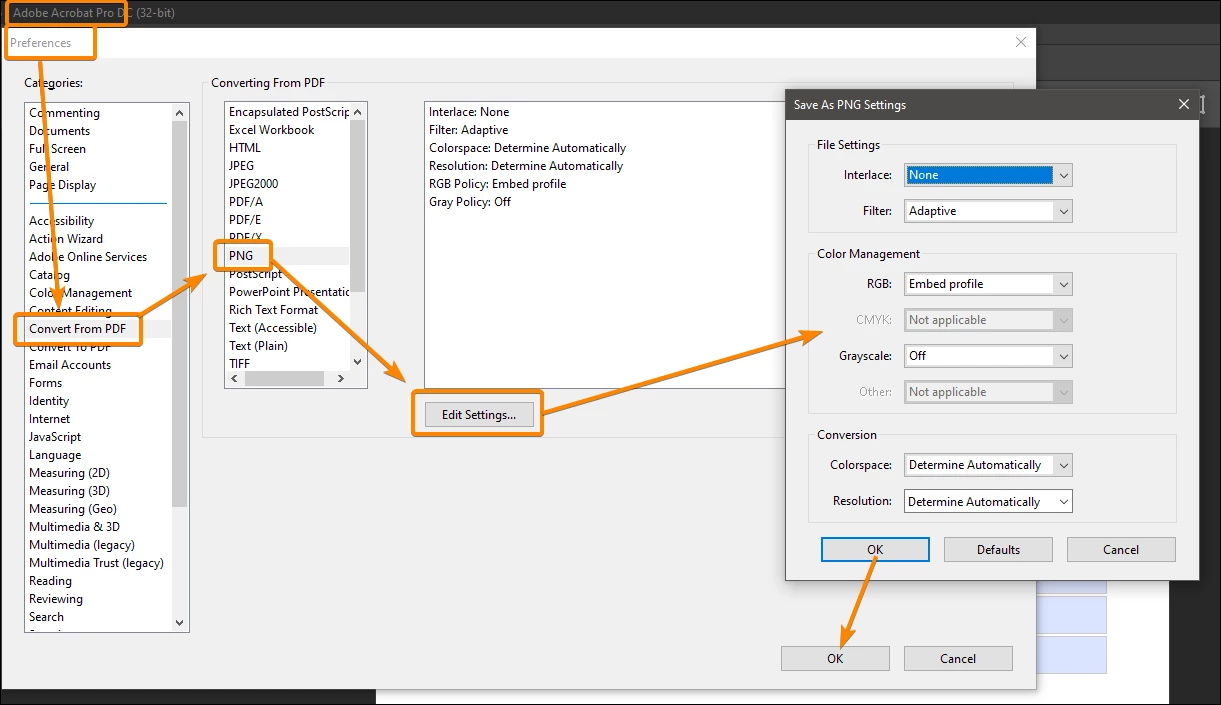
Task: Click format list scroll-down arrow
Action: 358,362
